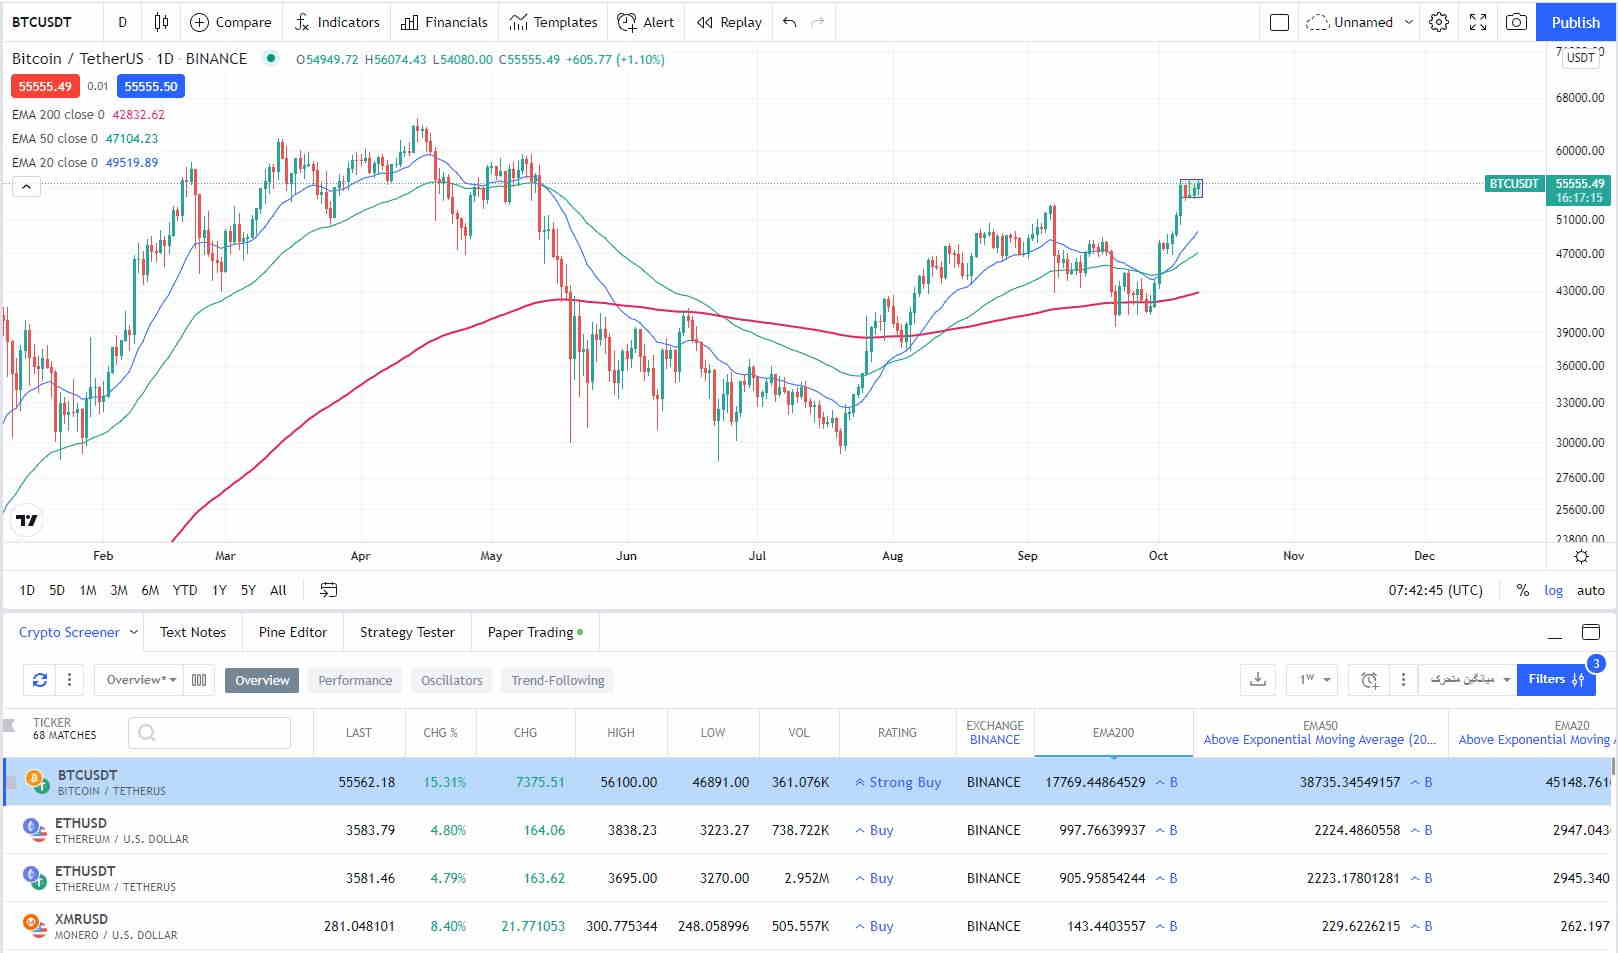Select the Overview screener tab
1618x953 pixels.
[x=262, y=680]
